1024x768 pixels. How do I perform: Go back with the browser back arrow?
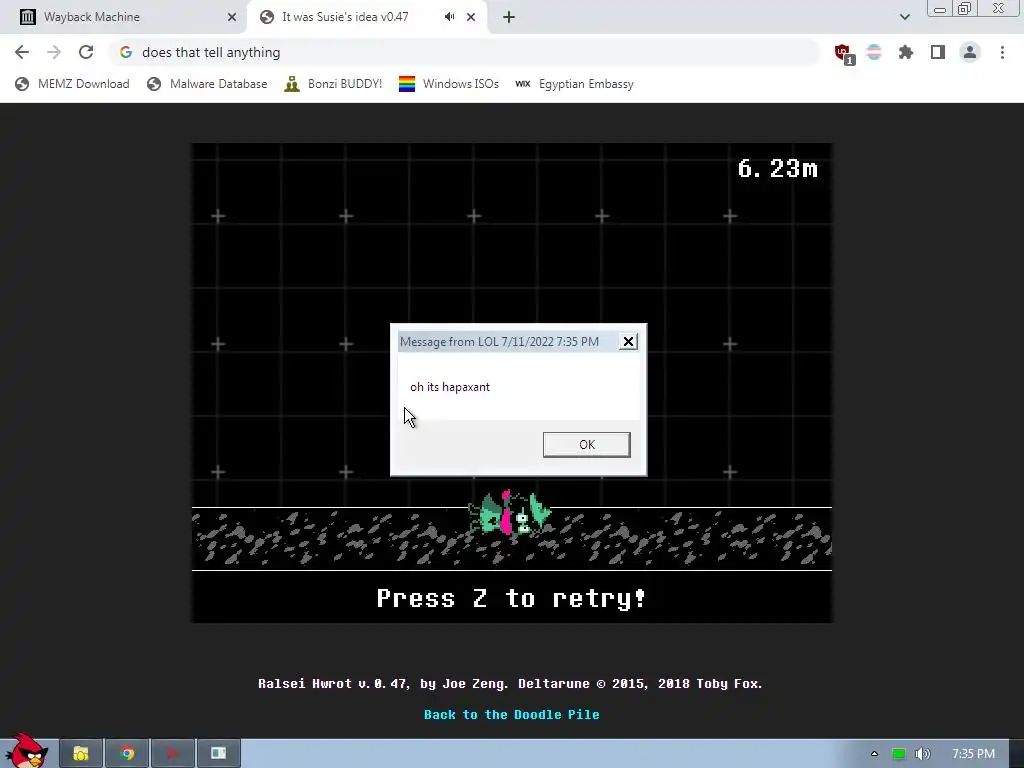point(22,52)
